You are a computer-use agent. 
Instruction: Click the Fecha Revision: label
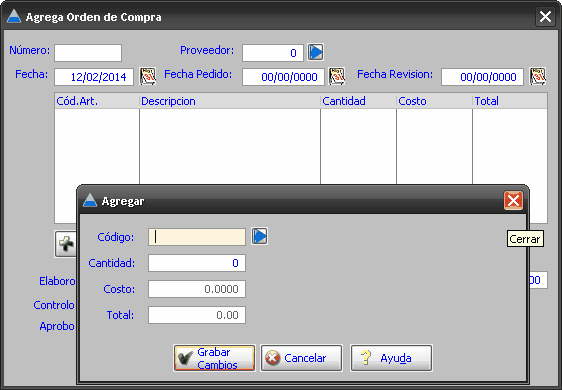395,74
